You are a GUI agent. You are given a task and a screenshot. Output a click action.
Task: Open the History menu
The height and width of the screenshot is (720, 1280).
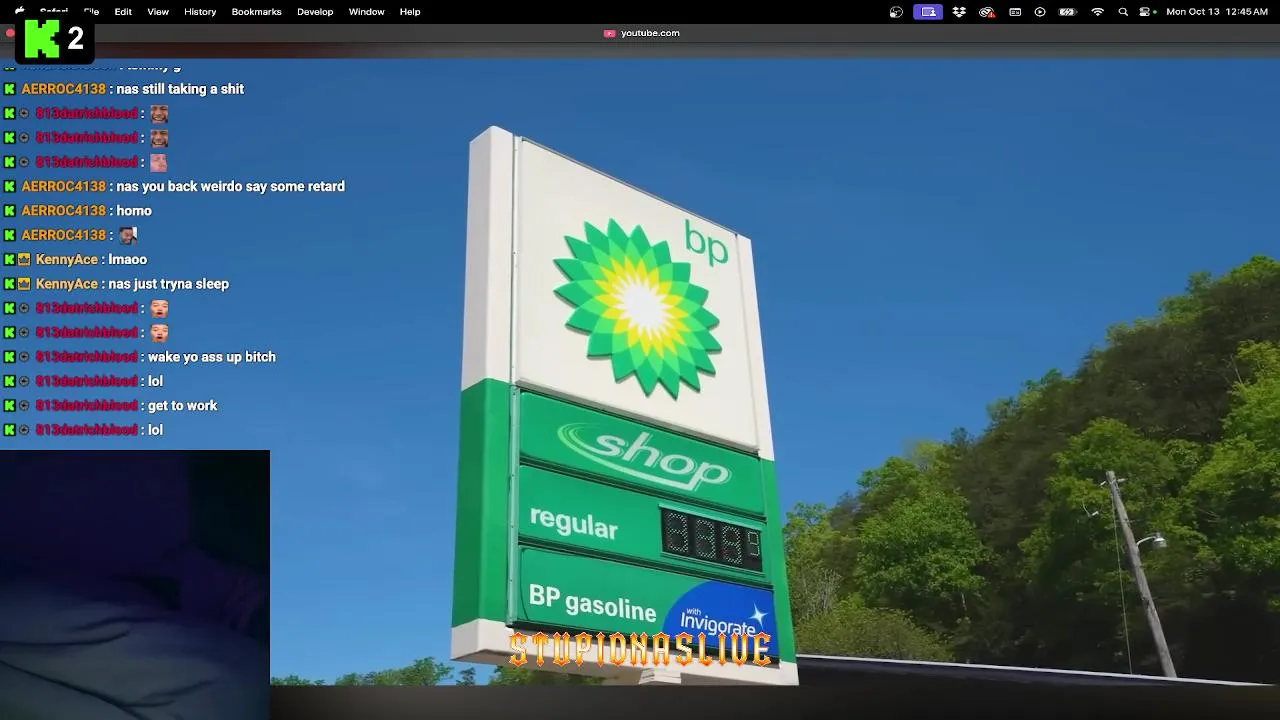pyautogui.click(x=200, y=12)
